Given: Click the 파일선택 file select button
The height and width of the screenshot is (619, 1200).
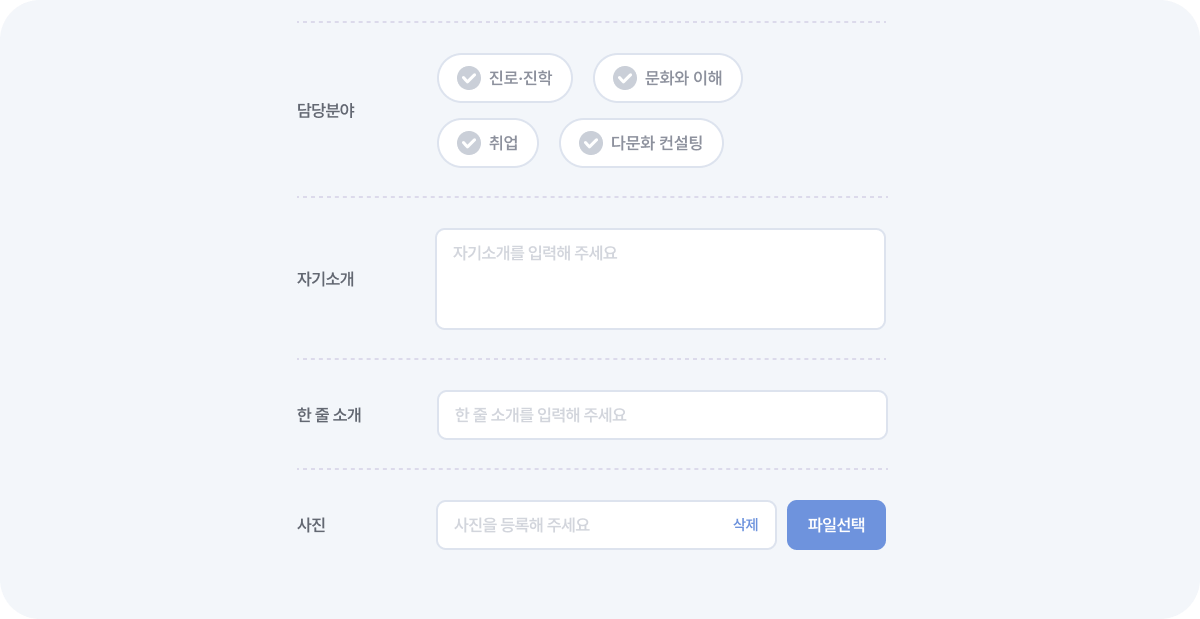Looking at the screenshot, I should pos(836,524).
